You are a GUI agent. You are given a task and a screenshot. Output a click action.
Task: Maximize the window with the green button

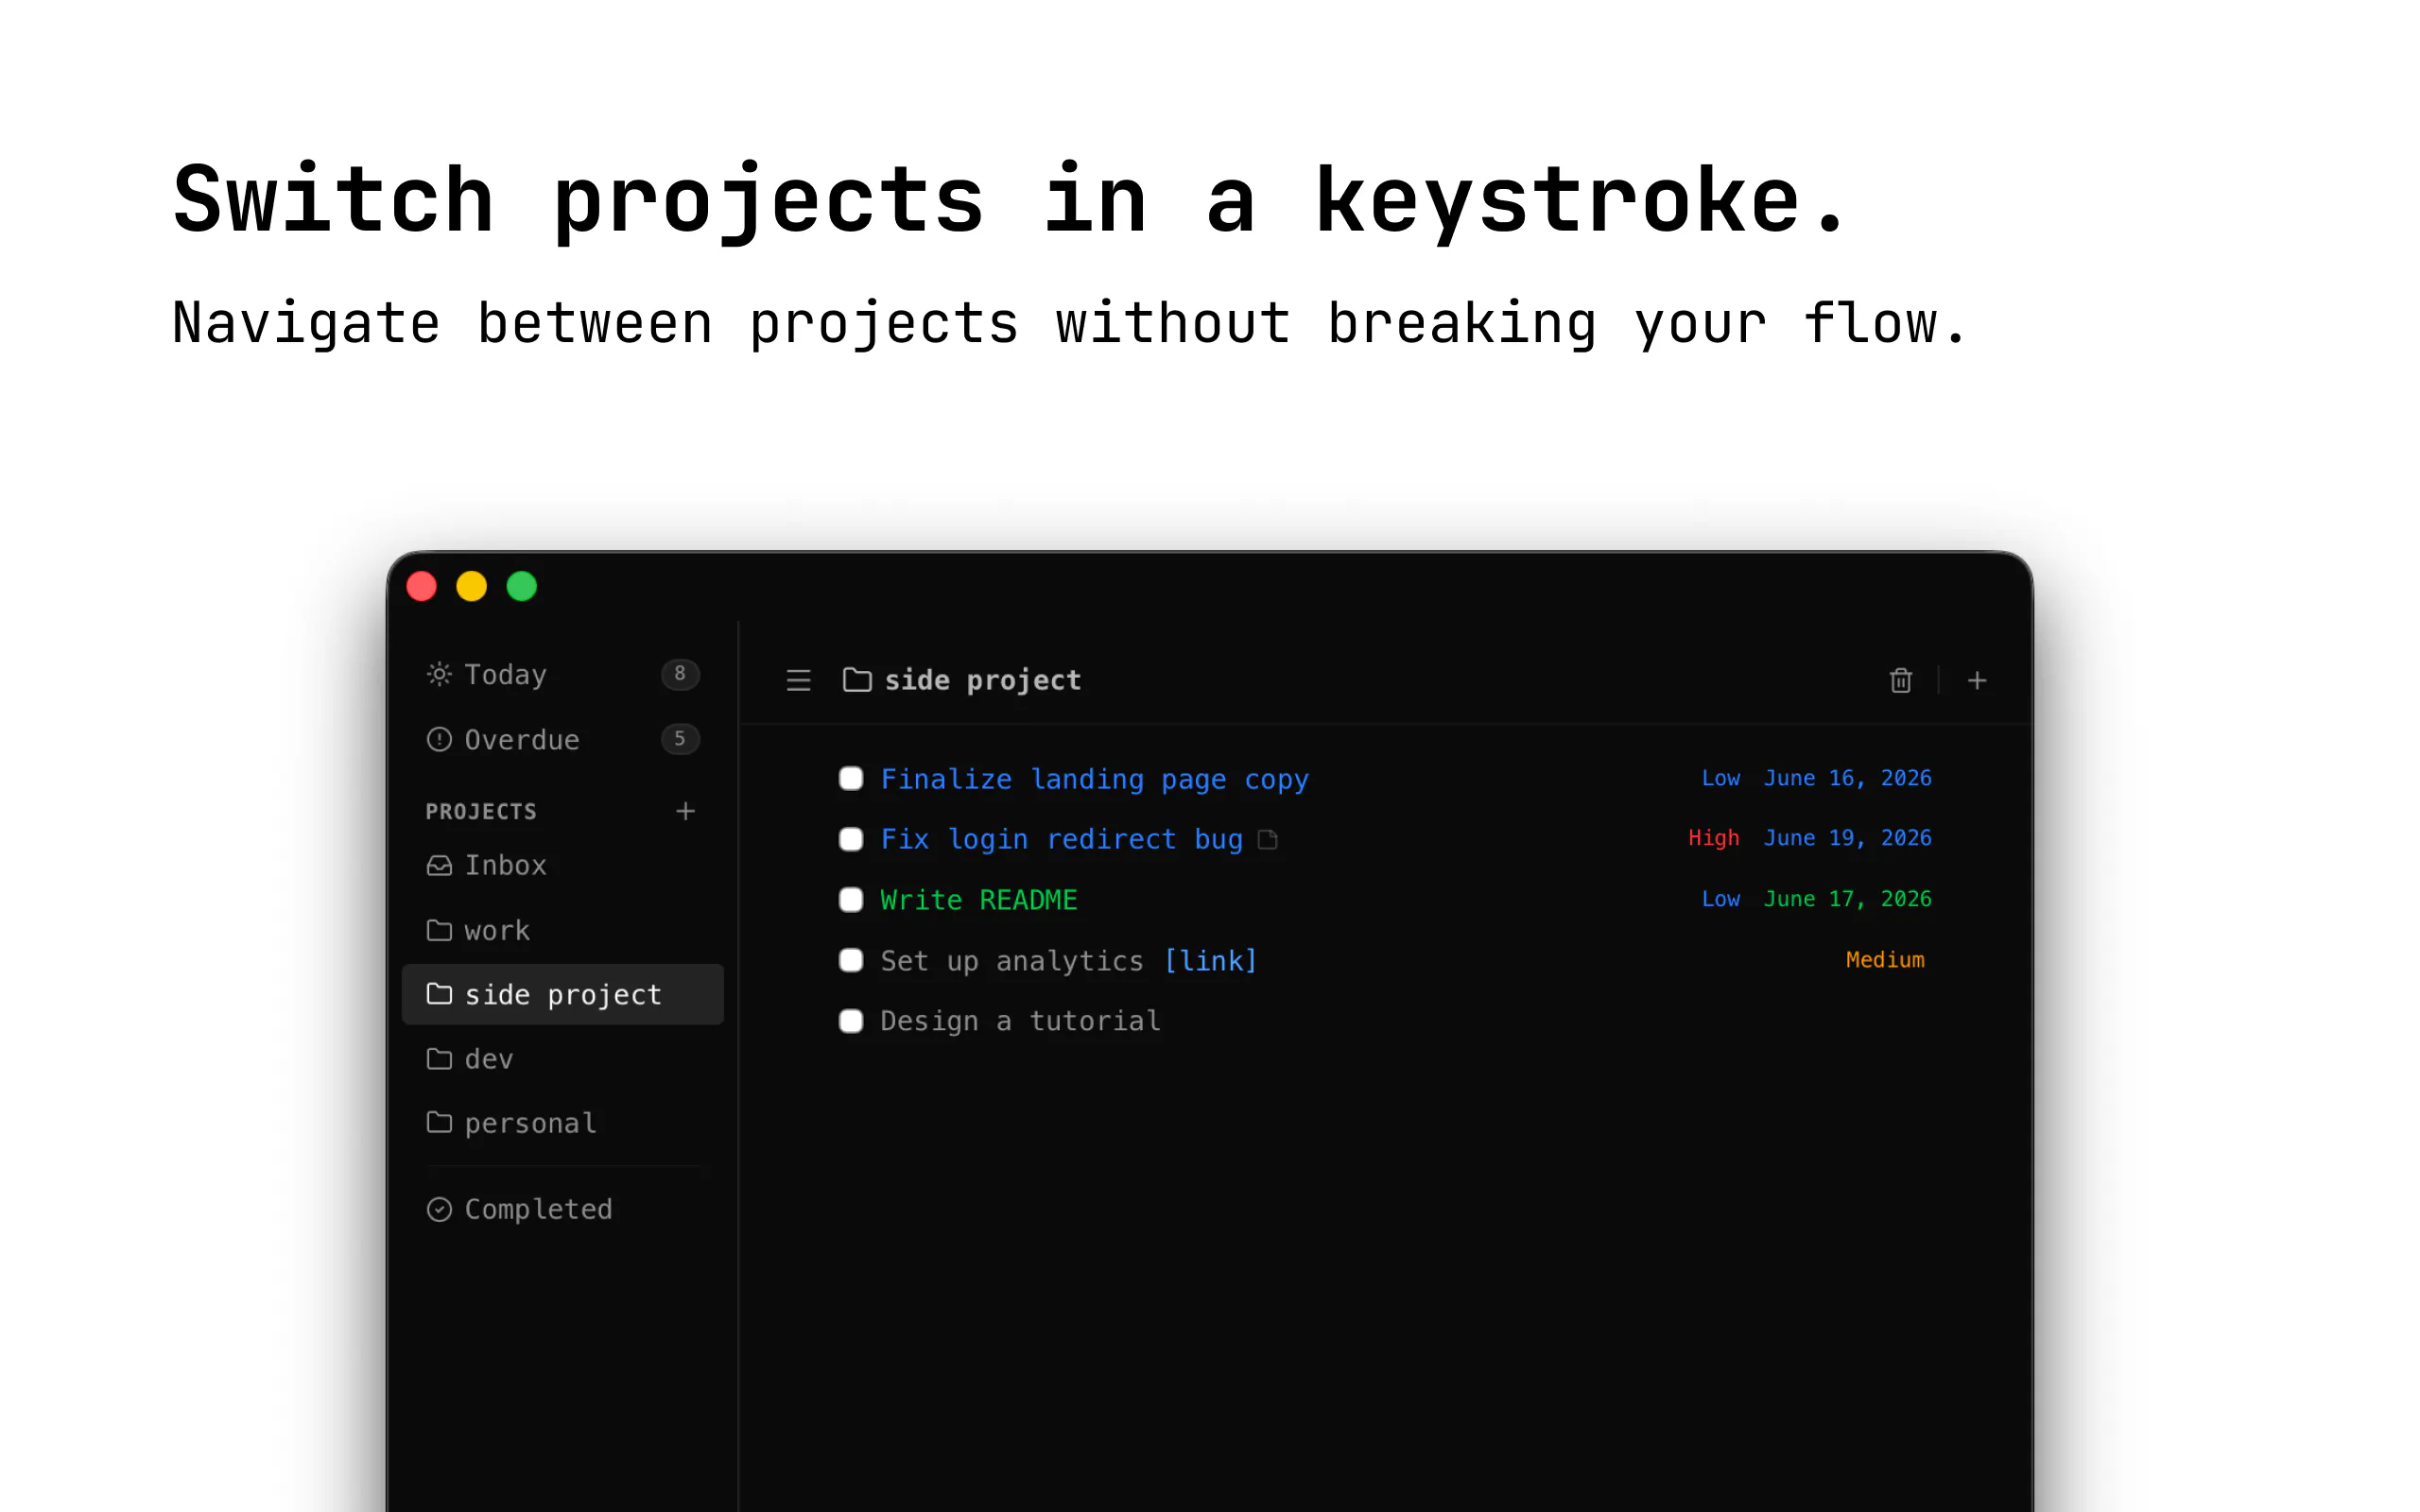pos(521,586)
